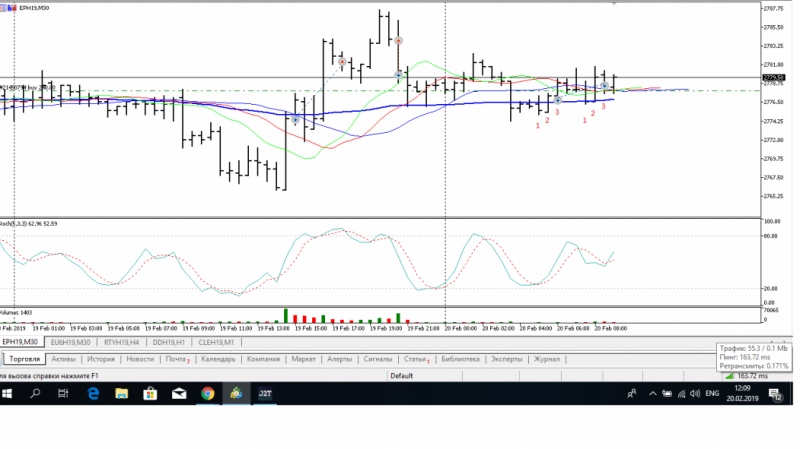Viewport: 800px width, 449px height.
Task: Open the Журнал toolbox tab
Action: (546, 359)
